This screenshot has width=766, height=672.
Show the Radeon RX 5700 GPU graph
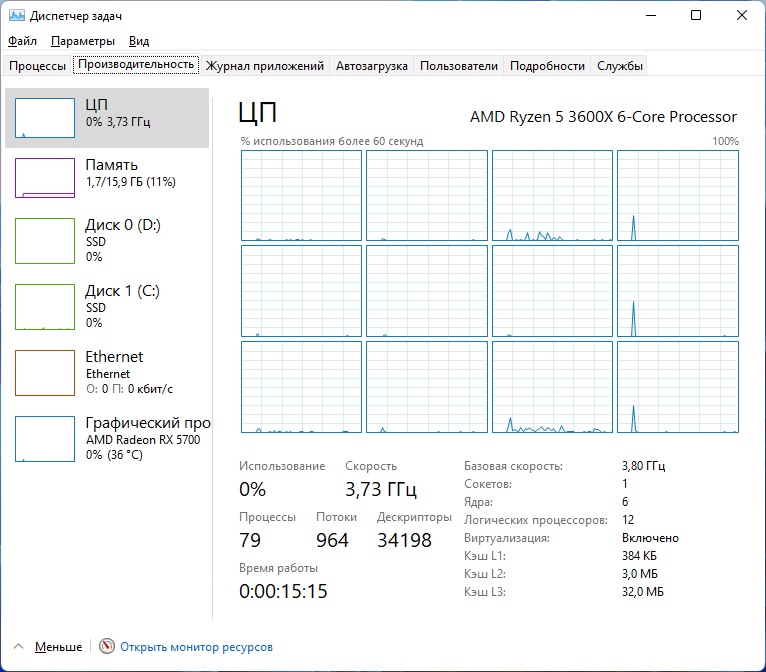point(45,439)
